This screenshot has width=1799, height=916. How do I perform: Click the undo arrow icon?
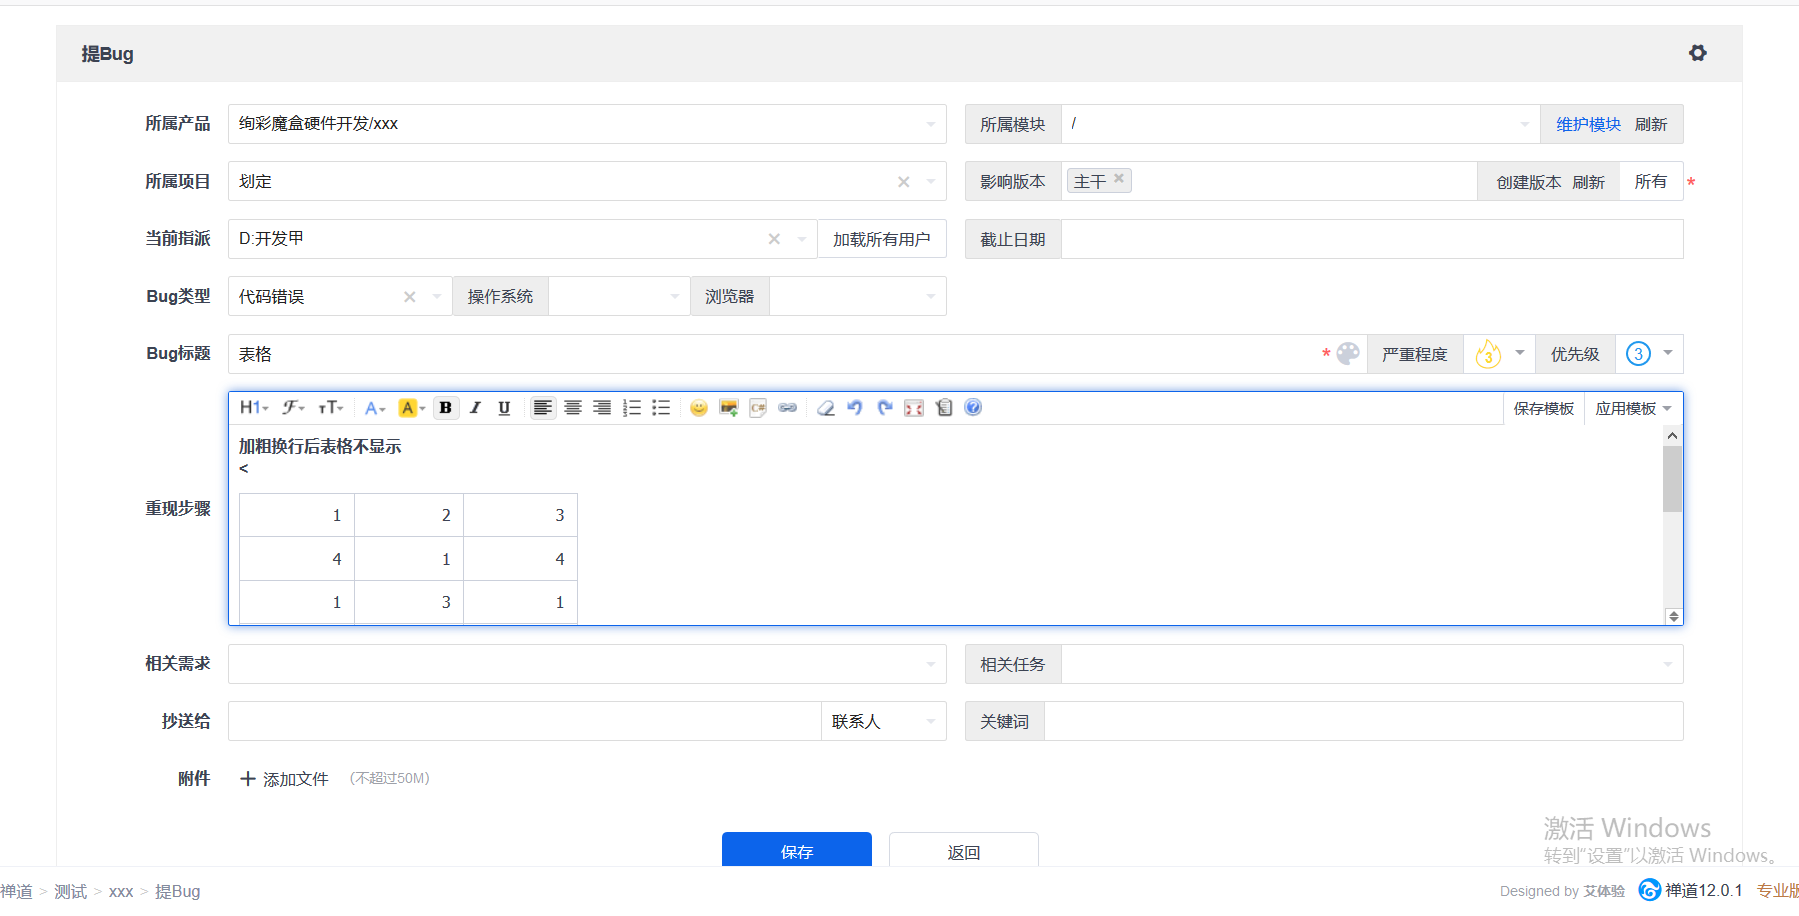click(855, 408)
